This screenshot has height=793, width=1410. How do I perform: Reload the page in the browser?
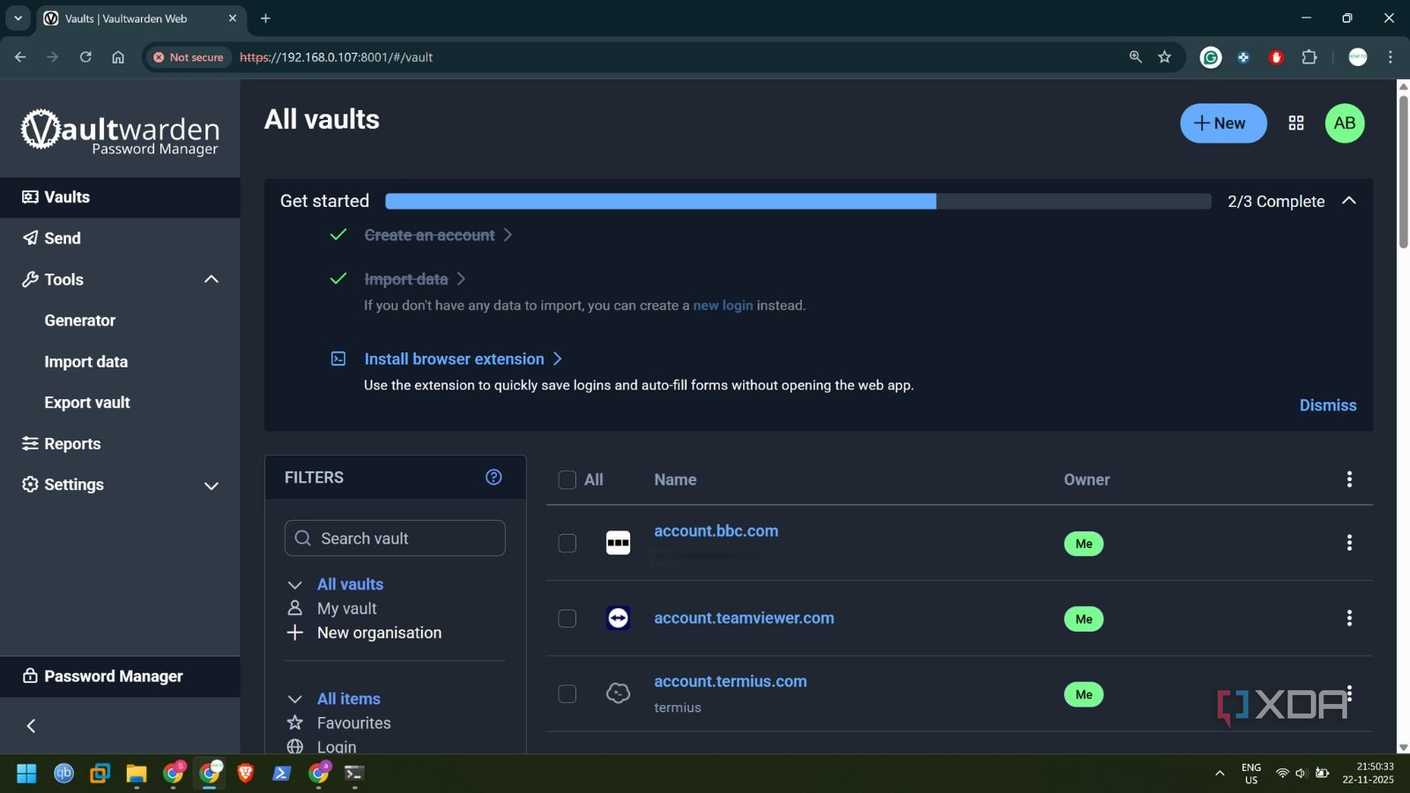point(85,57)
